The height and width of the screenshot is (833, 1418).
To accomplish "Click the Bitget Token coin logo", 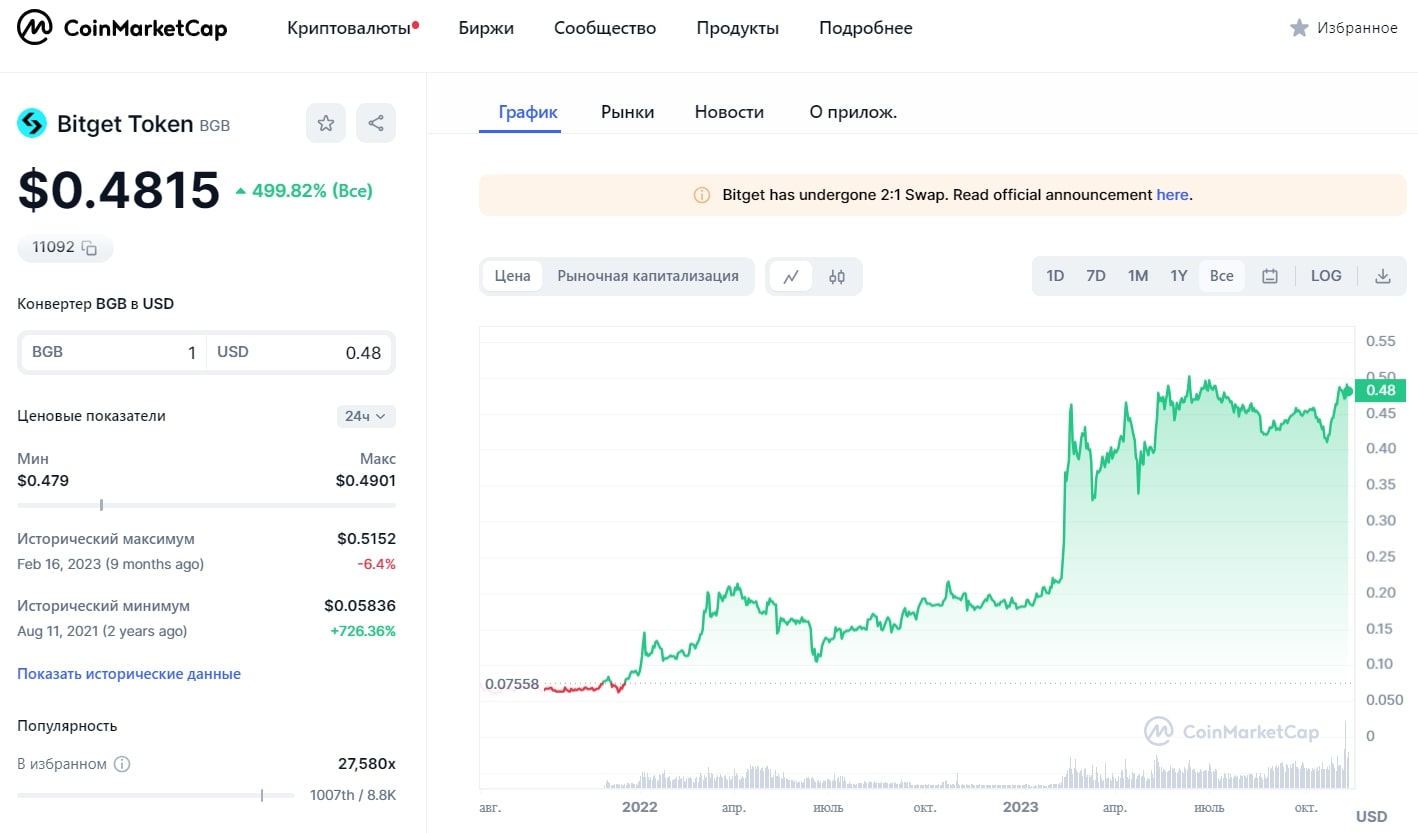I will [32, 123].
